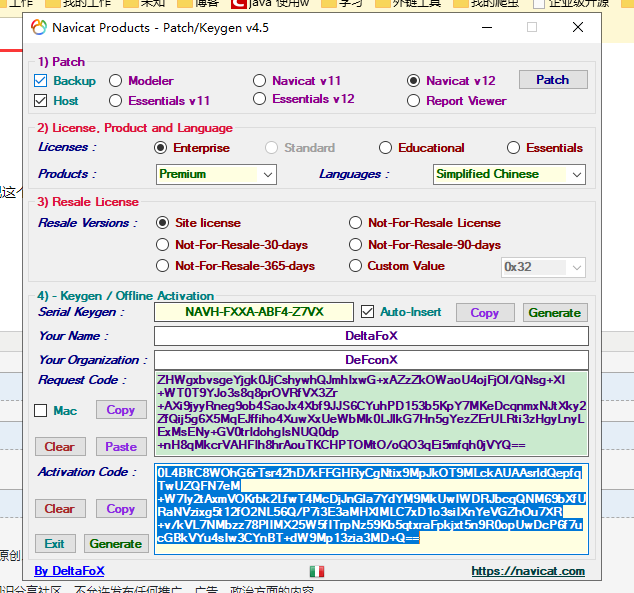The height and width of the screenshot is (593, 634).
Task: Copy the Request Code
Action: tap(121, 409)
